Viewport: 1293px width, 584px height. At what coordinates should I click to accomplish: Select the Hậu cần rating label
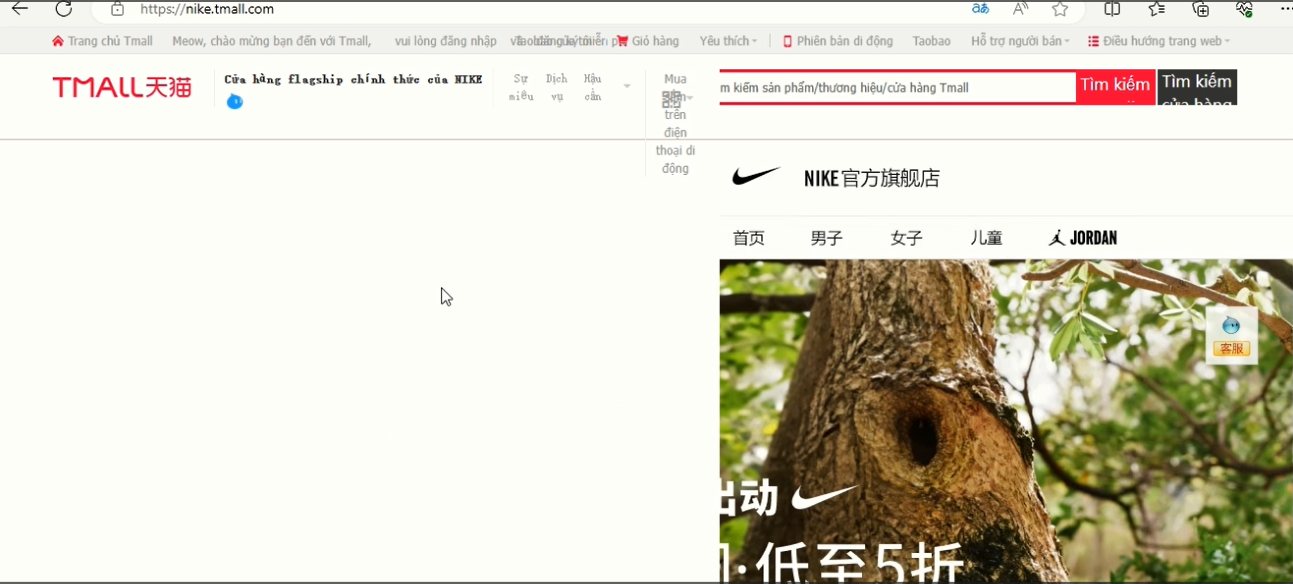593,87
